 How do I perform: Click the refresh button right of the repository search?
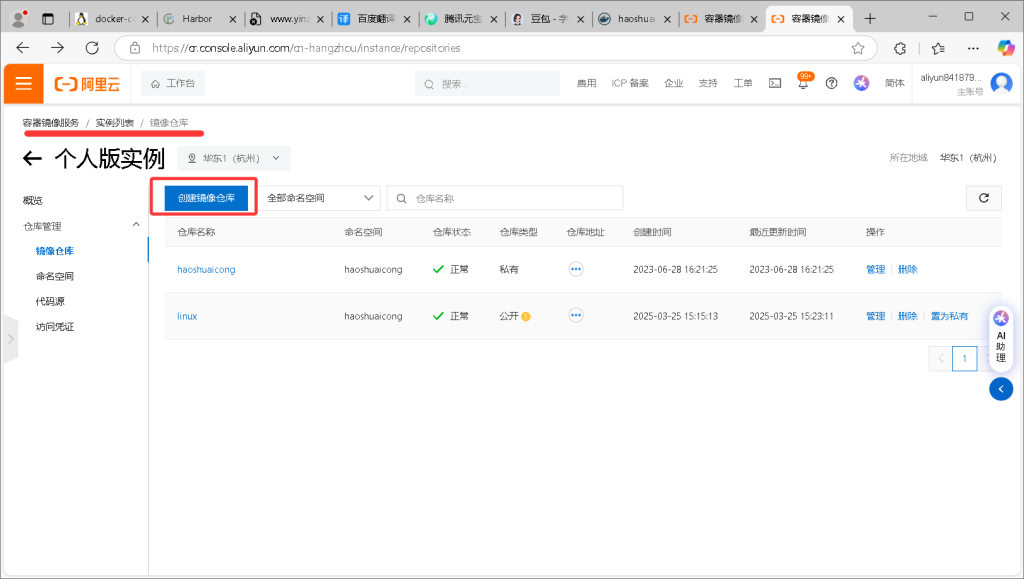click(x=983, y=198)
